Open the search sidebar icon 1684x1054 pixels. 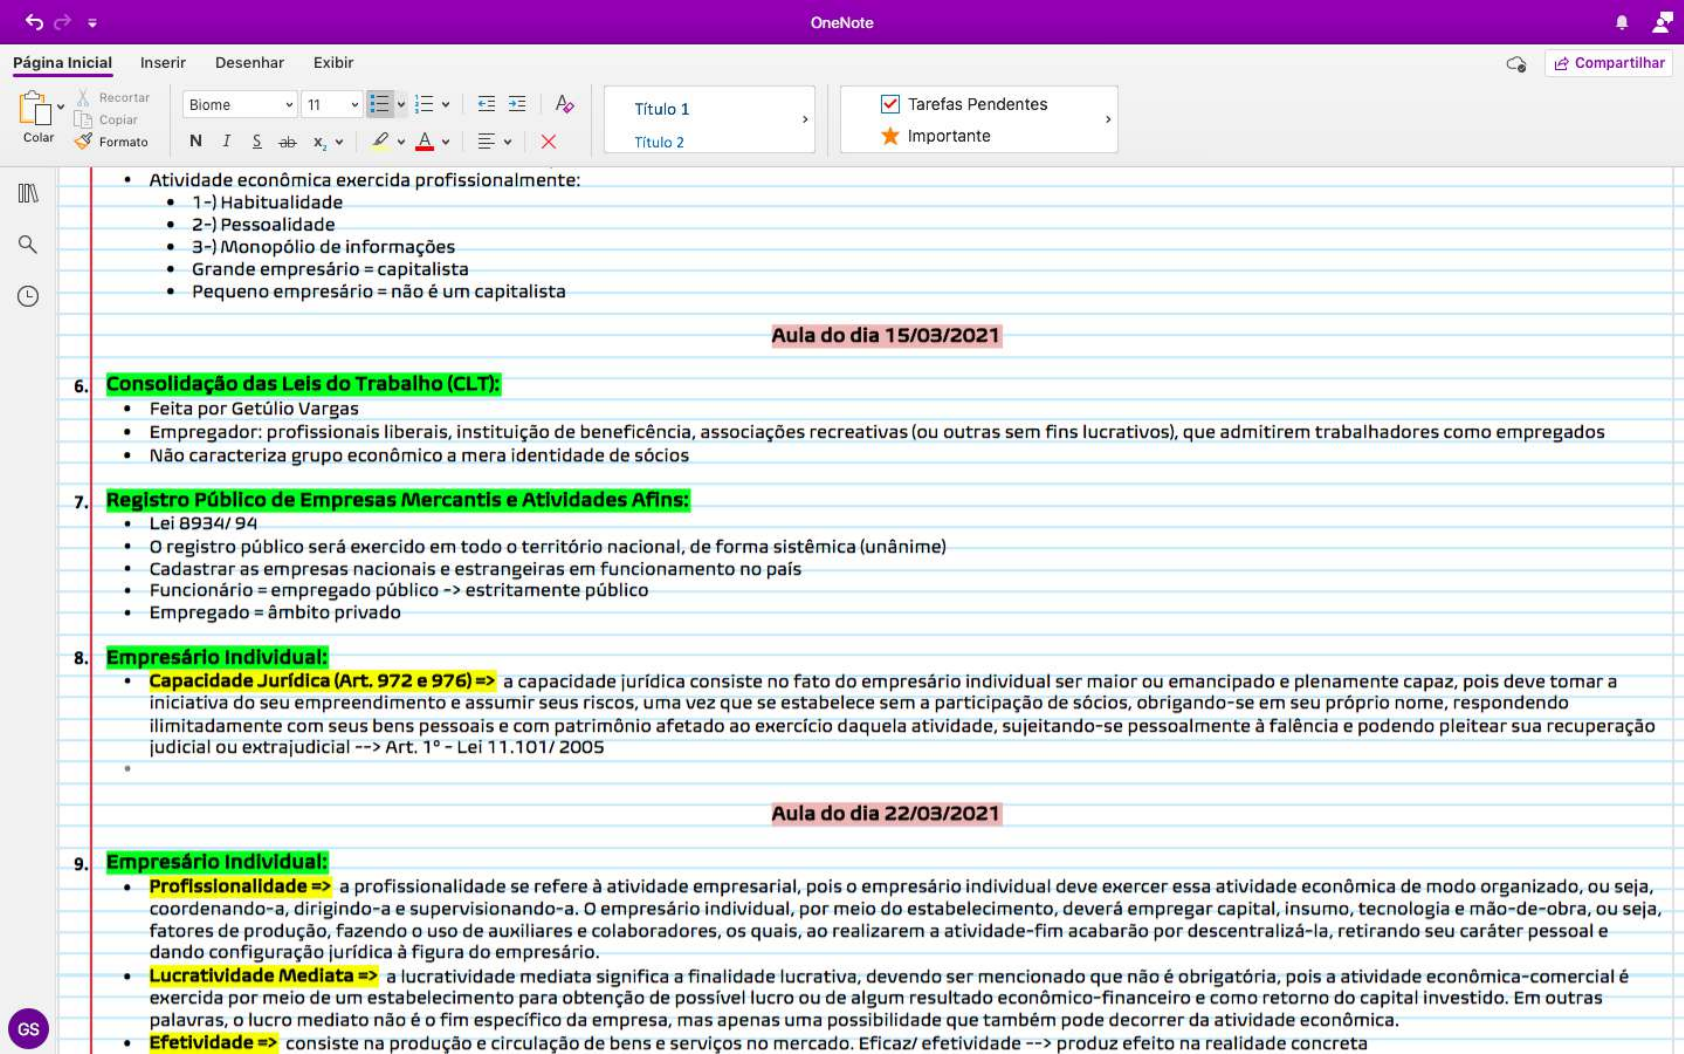pos(28,244)
